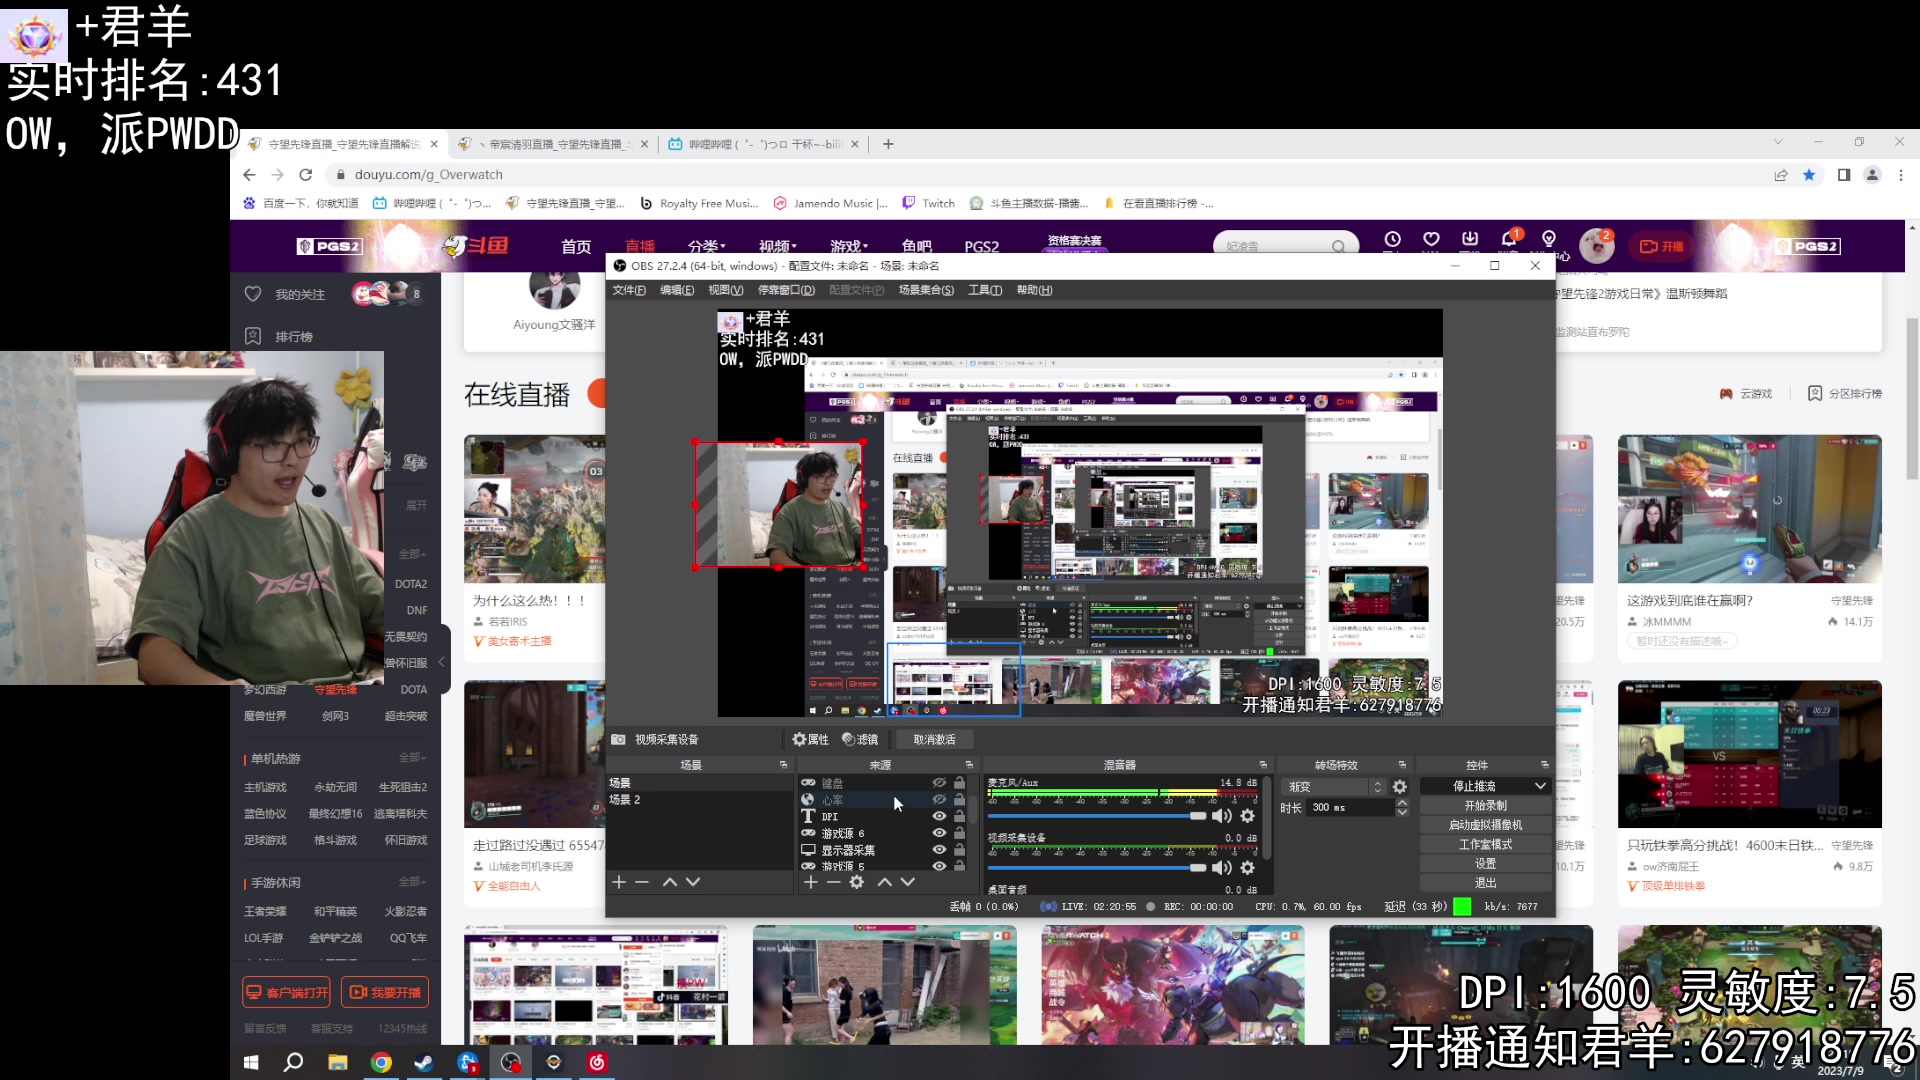The width and height of the screenshot is (1920, 1080).
Task: Show the hidden 心率 source
Action: coord(939,800)
